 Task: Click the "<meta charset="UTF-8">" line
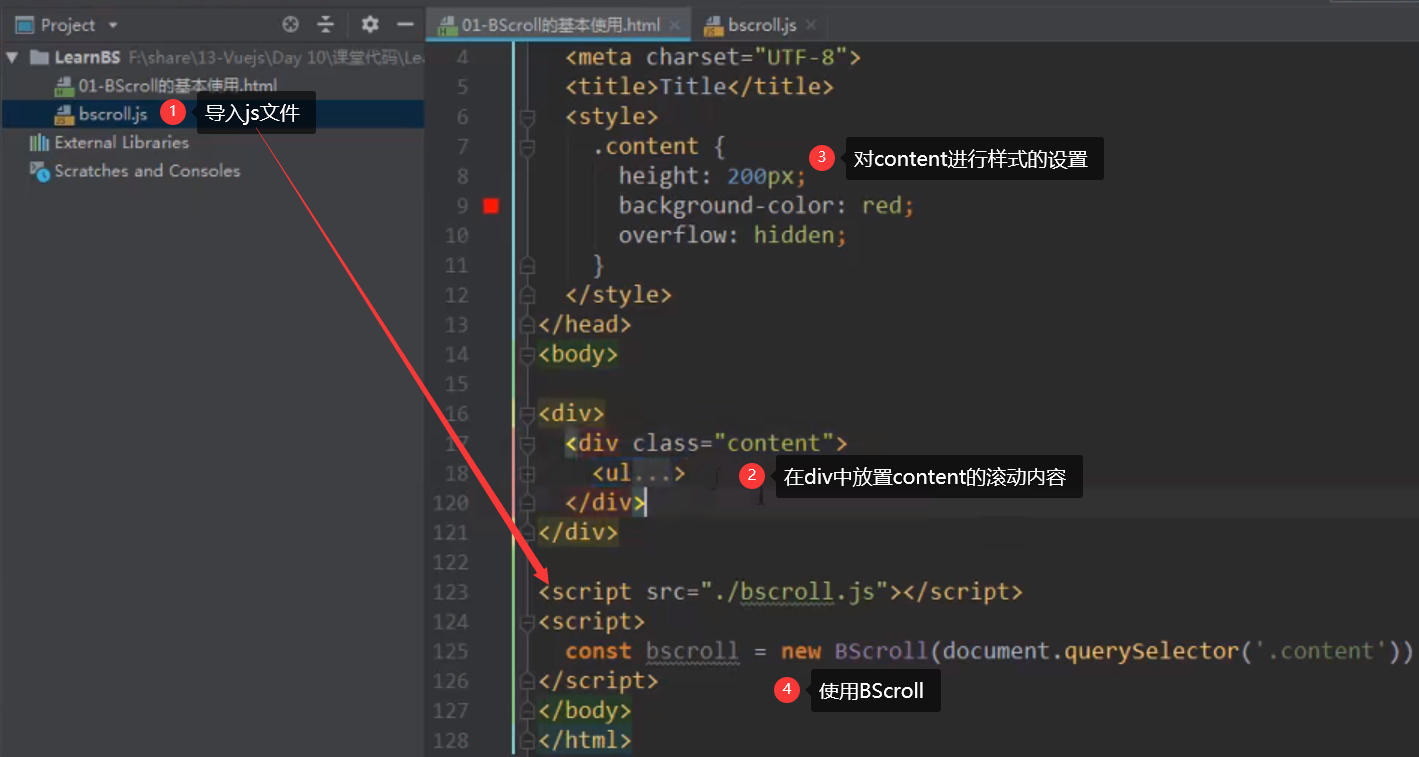click(x=713, y=57)
